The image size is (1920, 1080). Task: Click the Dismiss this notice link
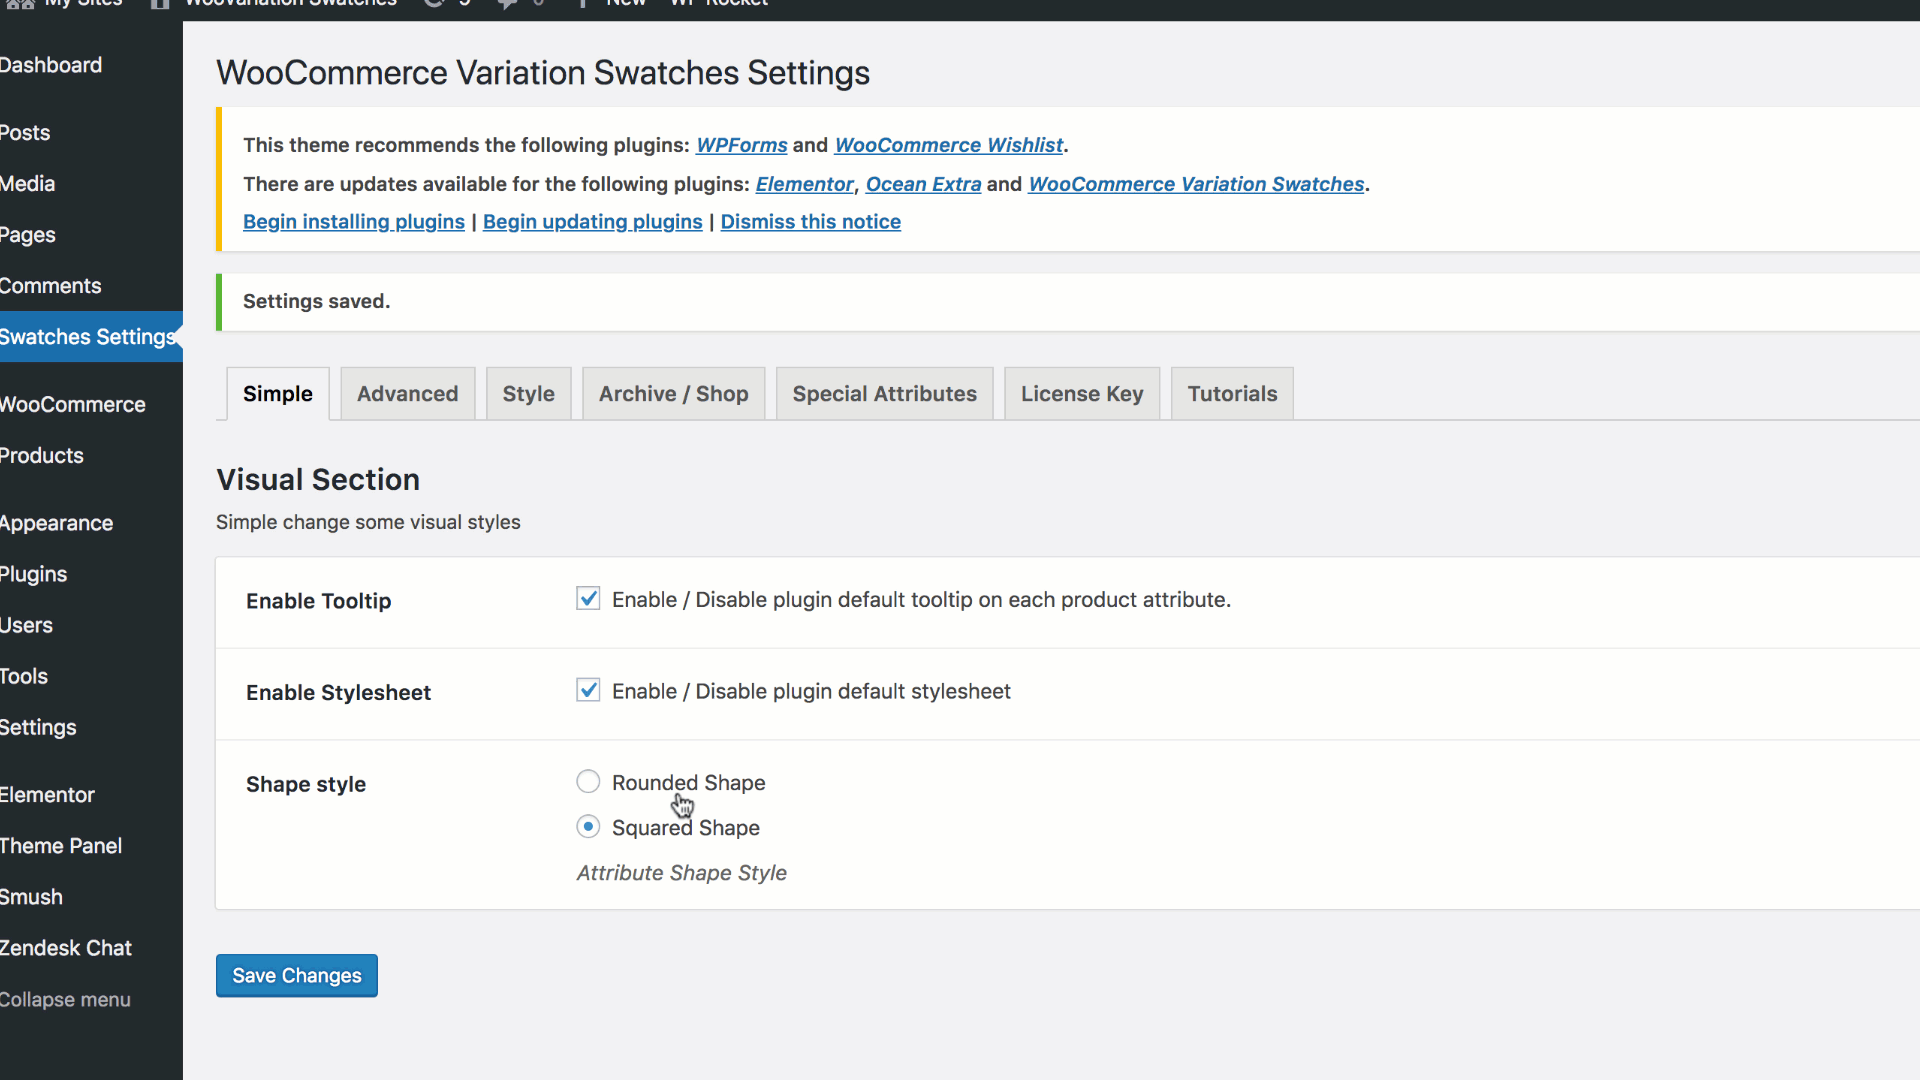810,222
